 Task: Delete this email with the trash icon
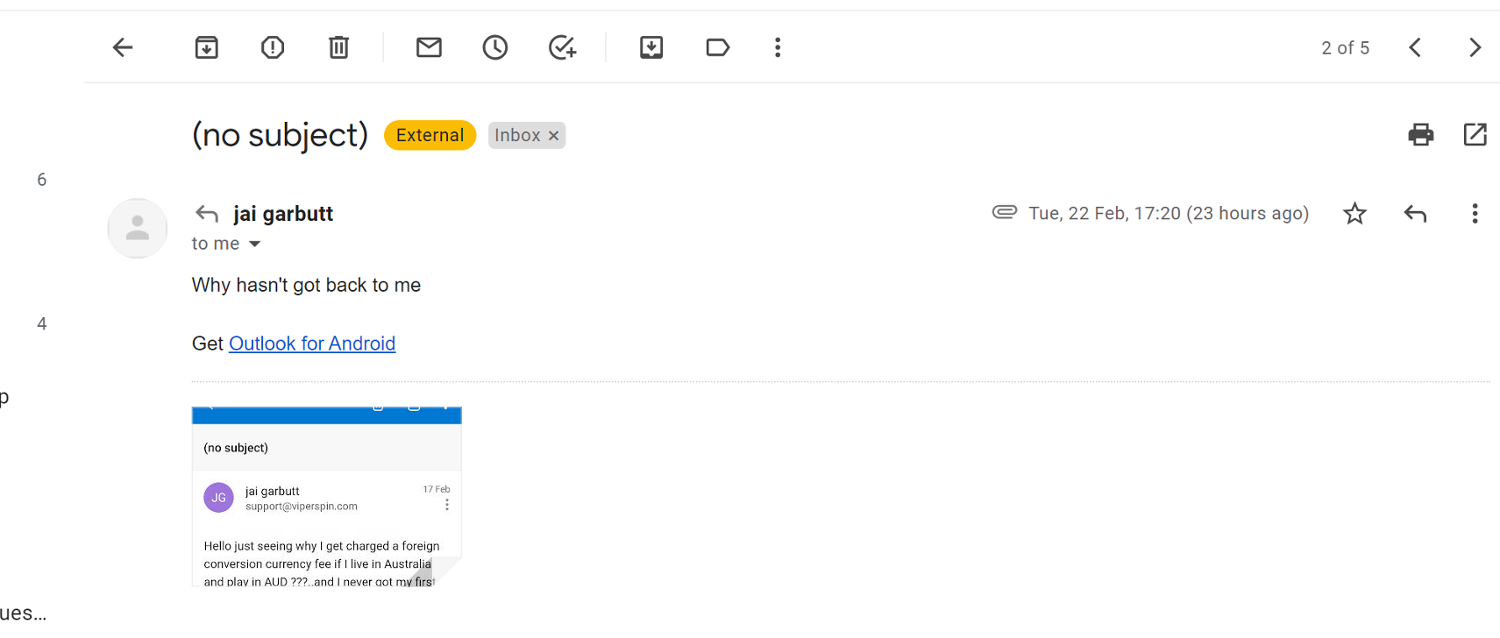tap(339, 47)
